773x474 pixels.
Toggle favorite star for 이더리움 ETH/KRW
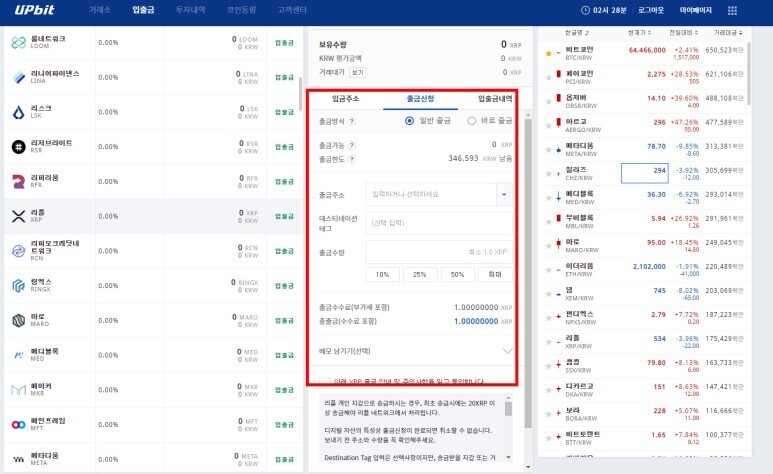click(x=548, y=270)
